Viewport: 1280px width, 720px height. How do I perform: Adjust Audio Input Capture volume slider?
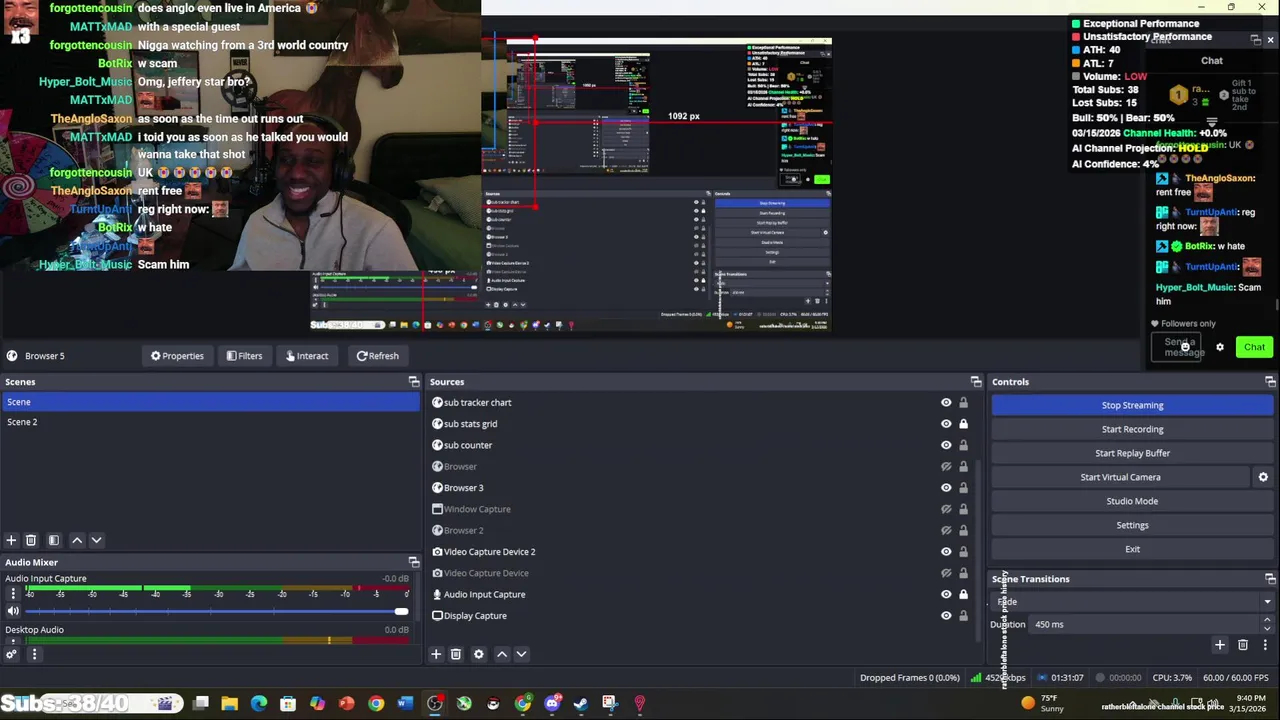point(216,611)
